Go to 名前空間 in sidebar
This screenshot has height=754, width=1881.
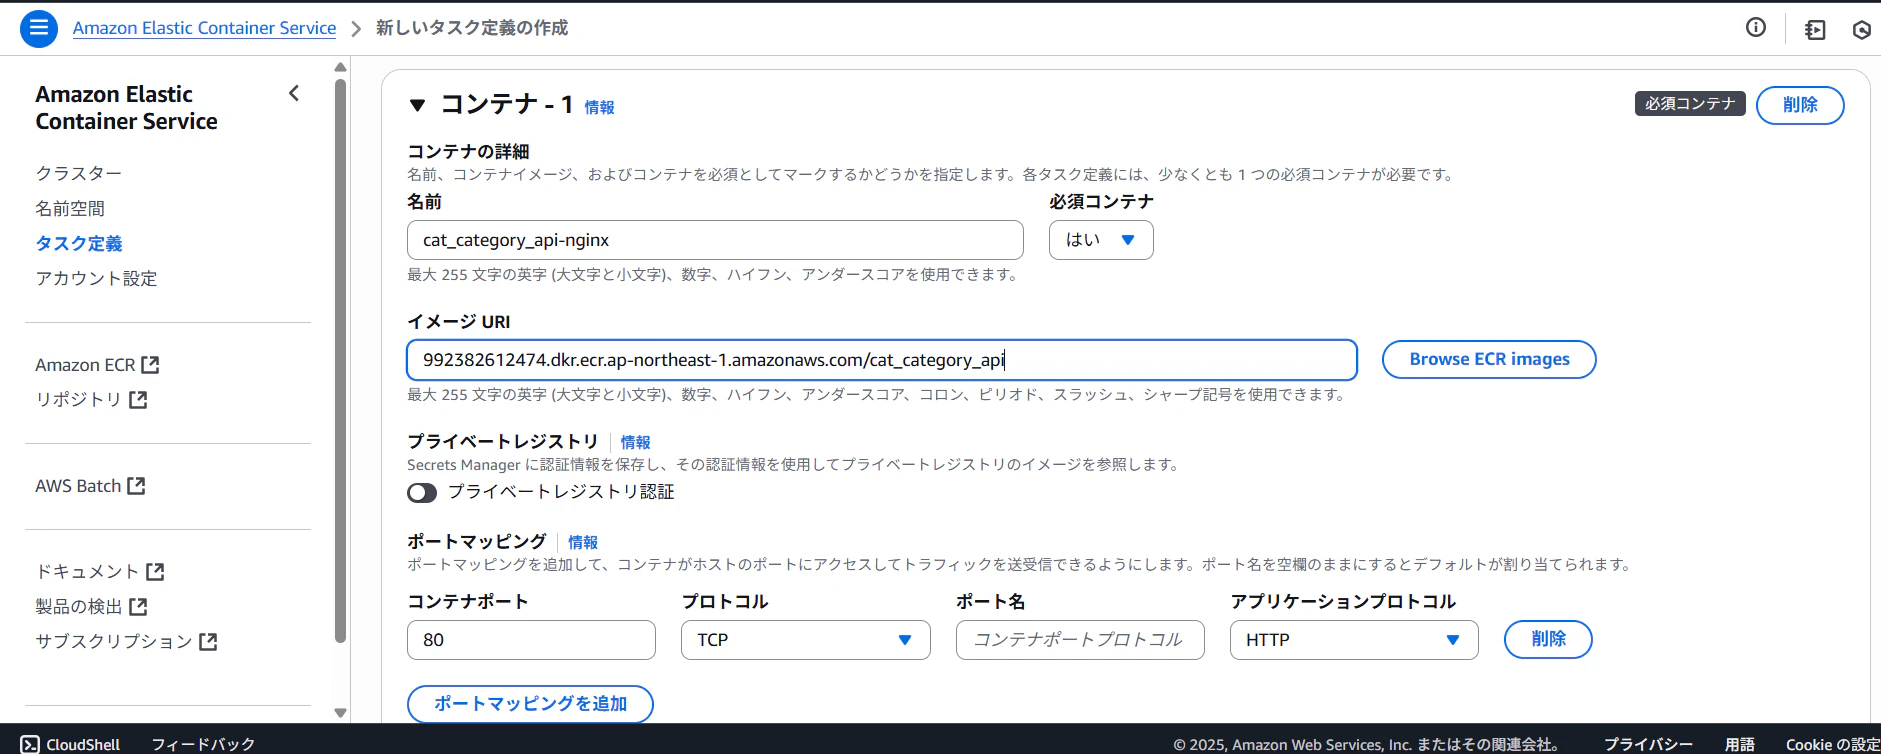coord(70,208)
